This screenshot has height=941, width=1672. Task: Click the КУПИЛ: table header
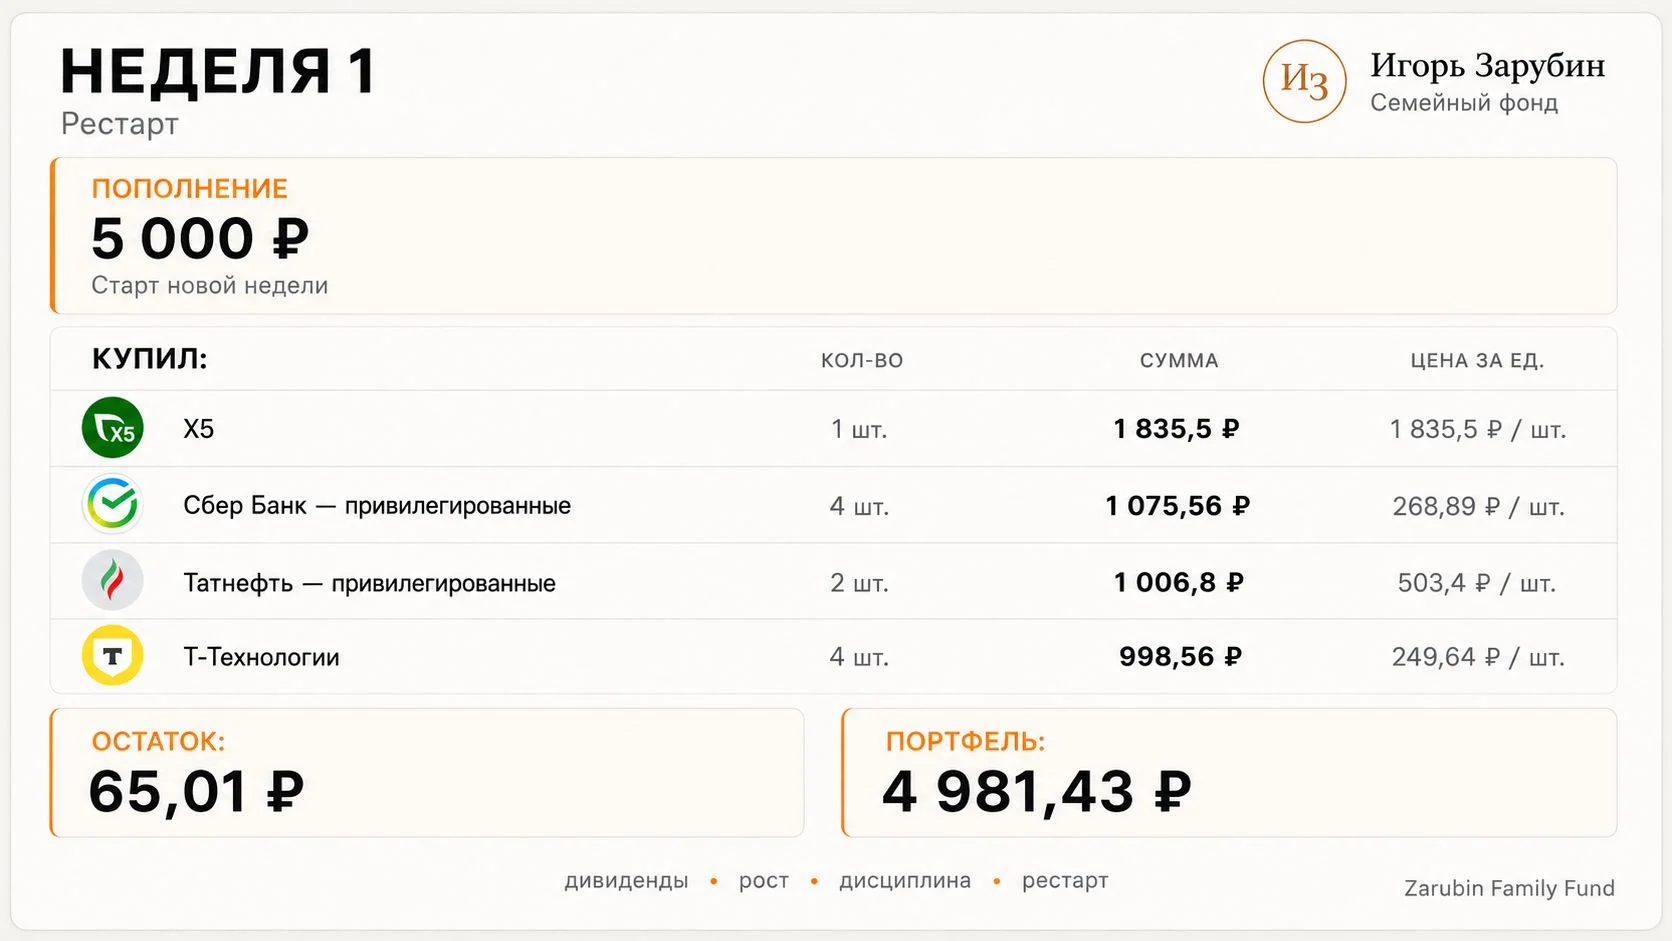click(x=150, y=359)
